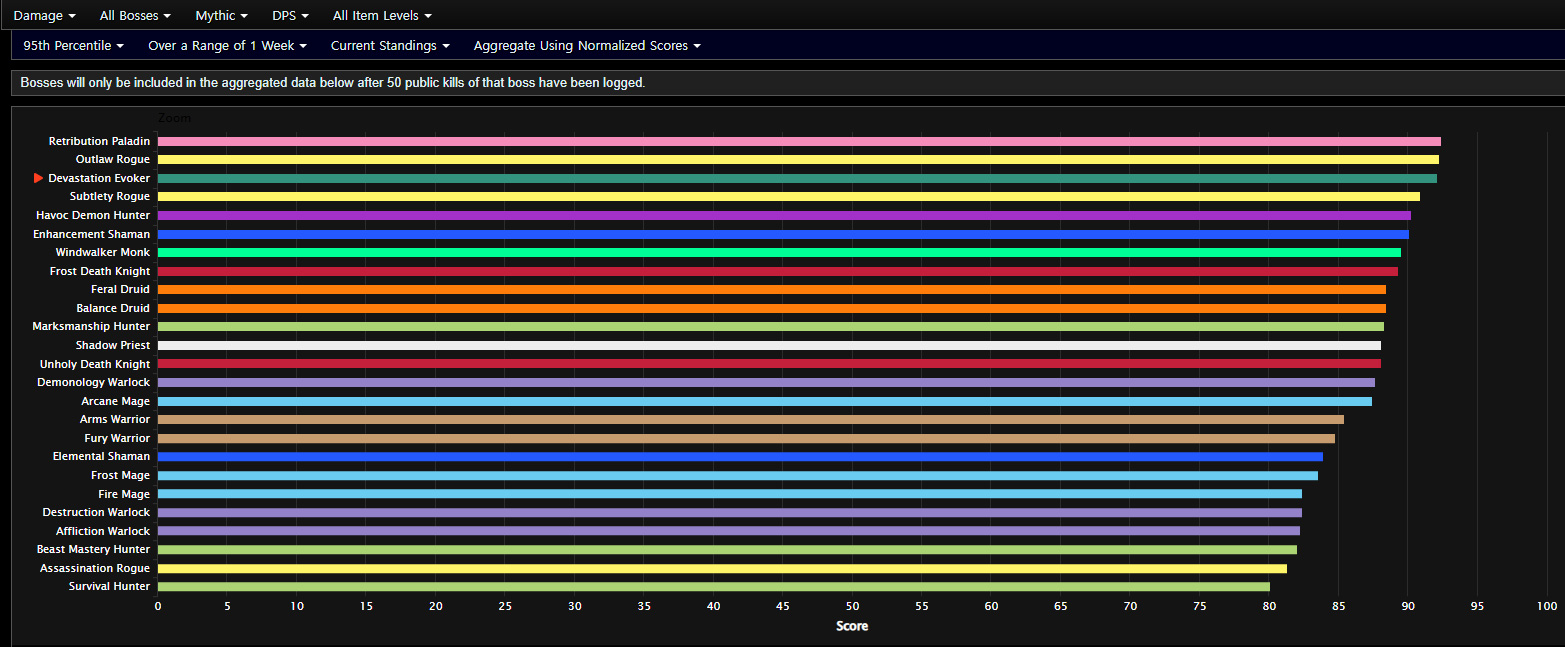
Task: Click the Retribution Paladin pink bar
Action: point(799,141)
